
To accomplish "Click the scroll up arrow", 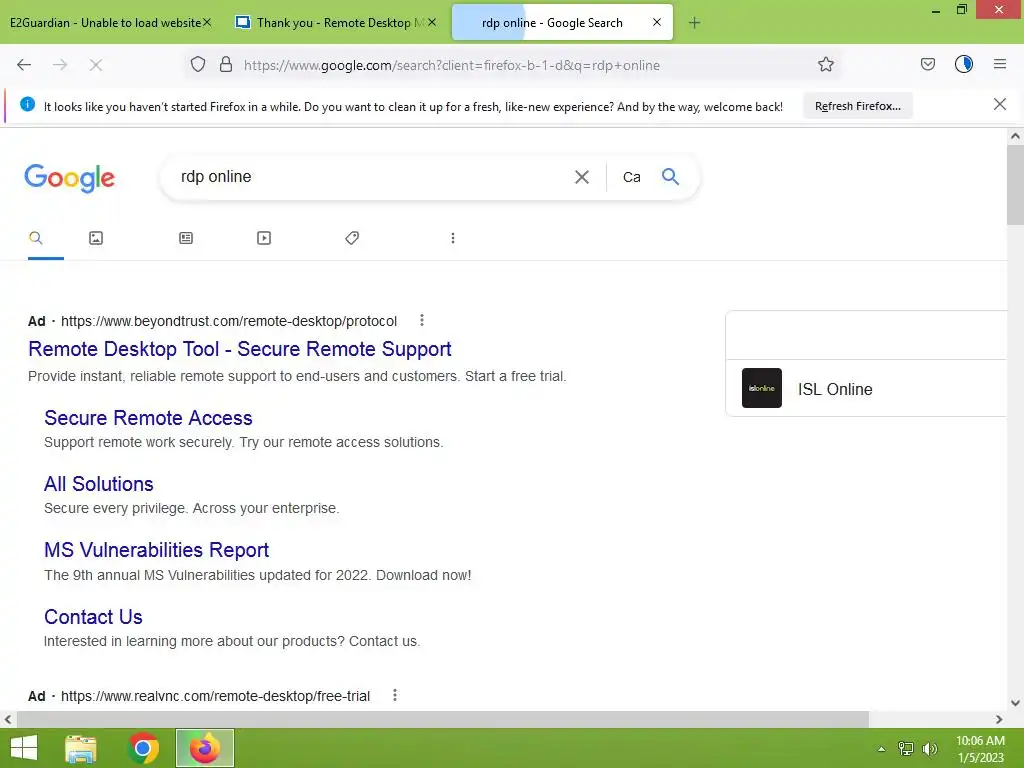I will [1014, 136].
